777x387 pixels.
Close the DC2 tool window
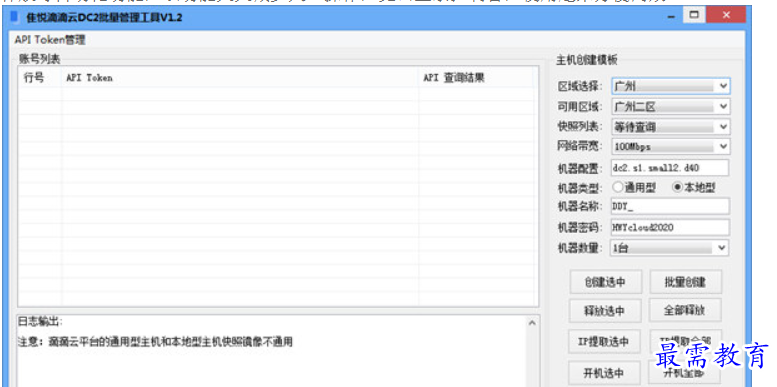(x=726, y=15)
